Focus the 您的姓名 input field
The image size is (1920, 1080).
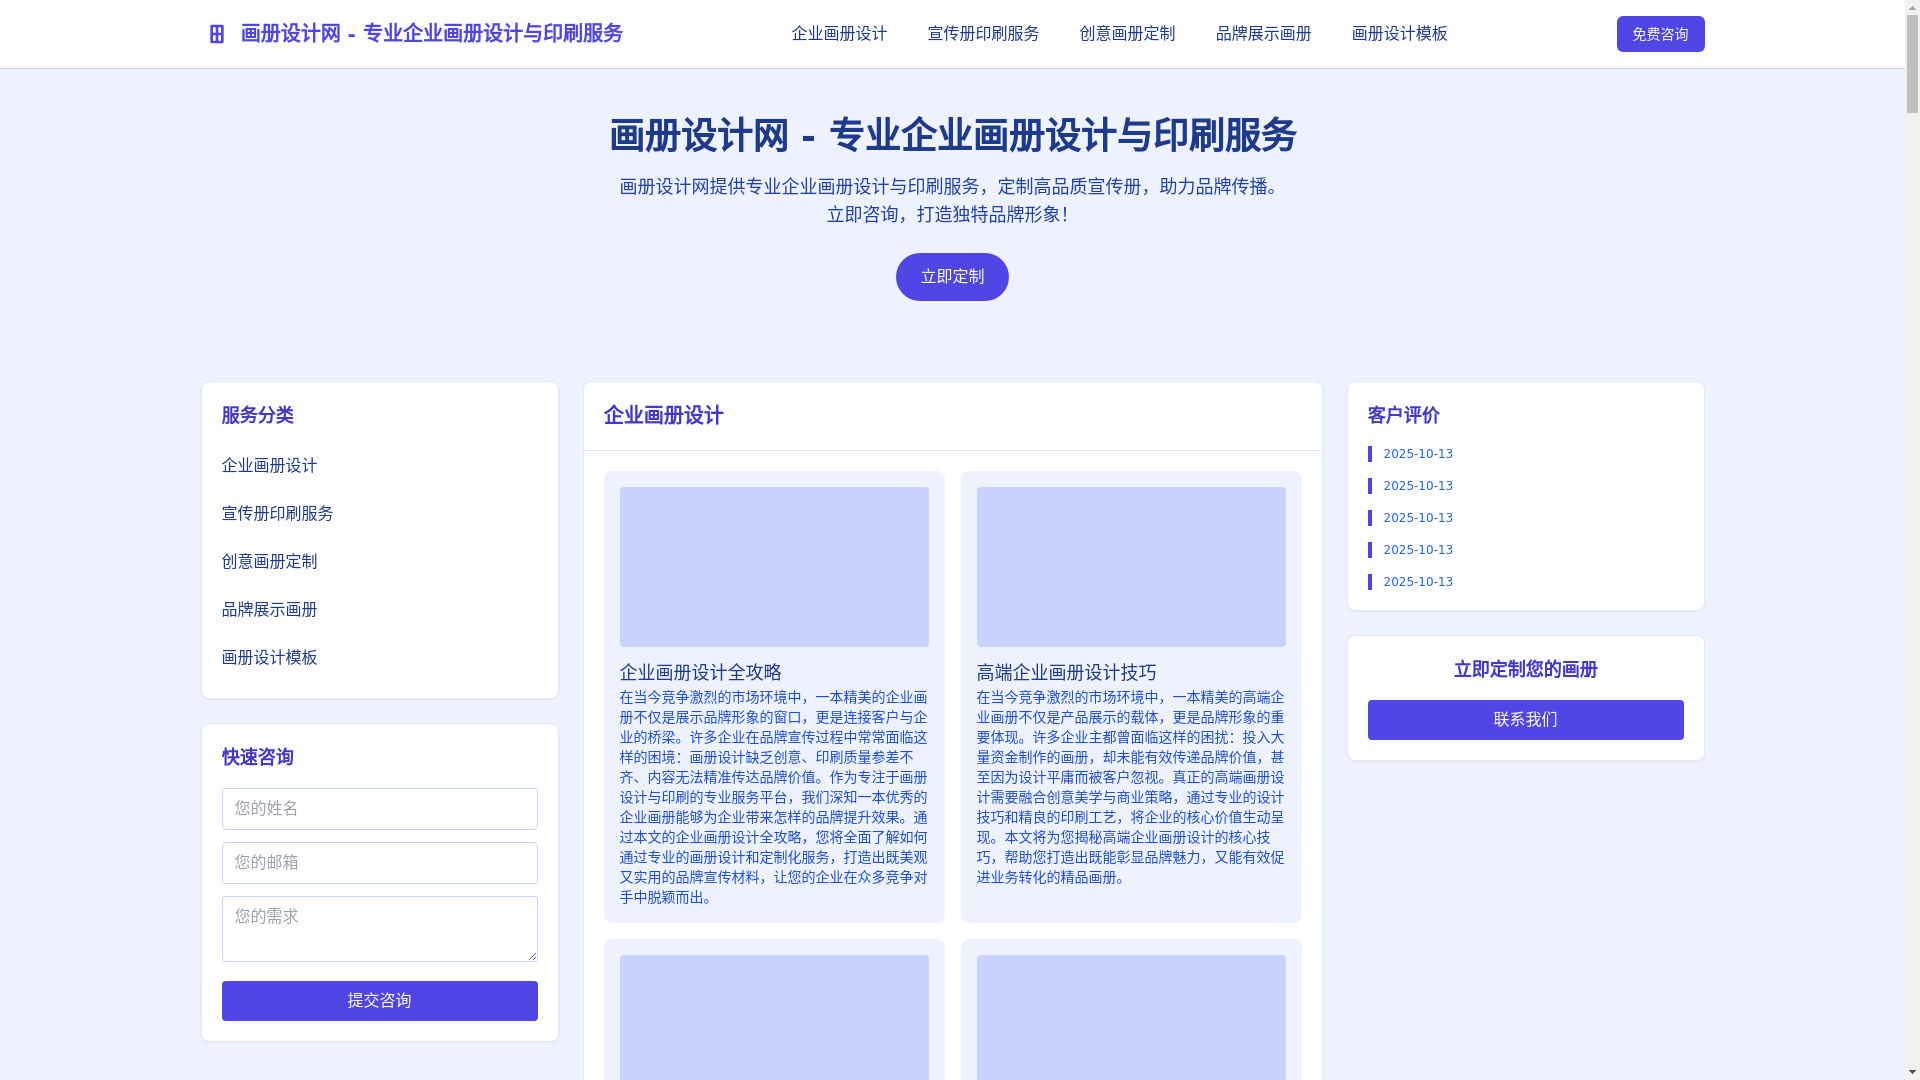click(379, 809)
